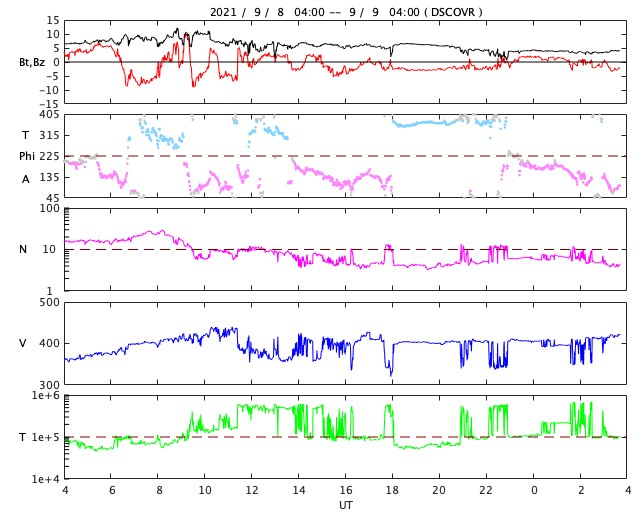Click the −15 tick on the Bt,Bz axis

click(49, 104)
